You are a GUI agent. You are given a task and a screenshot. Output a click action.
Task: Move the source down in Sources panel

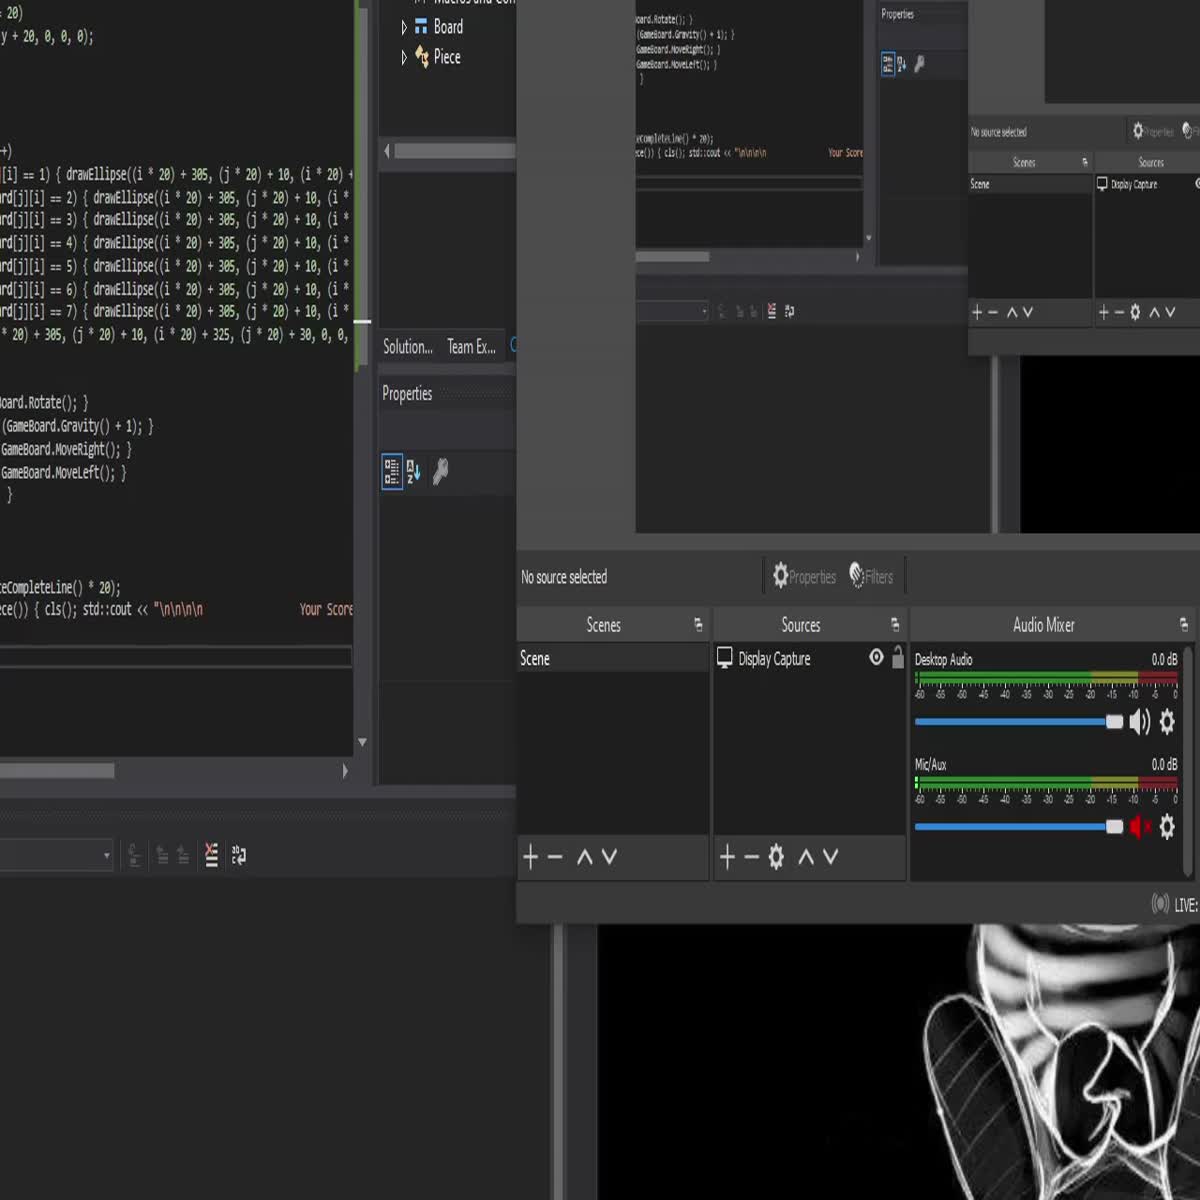coord(830,856)
